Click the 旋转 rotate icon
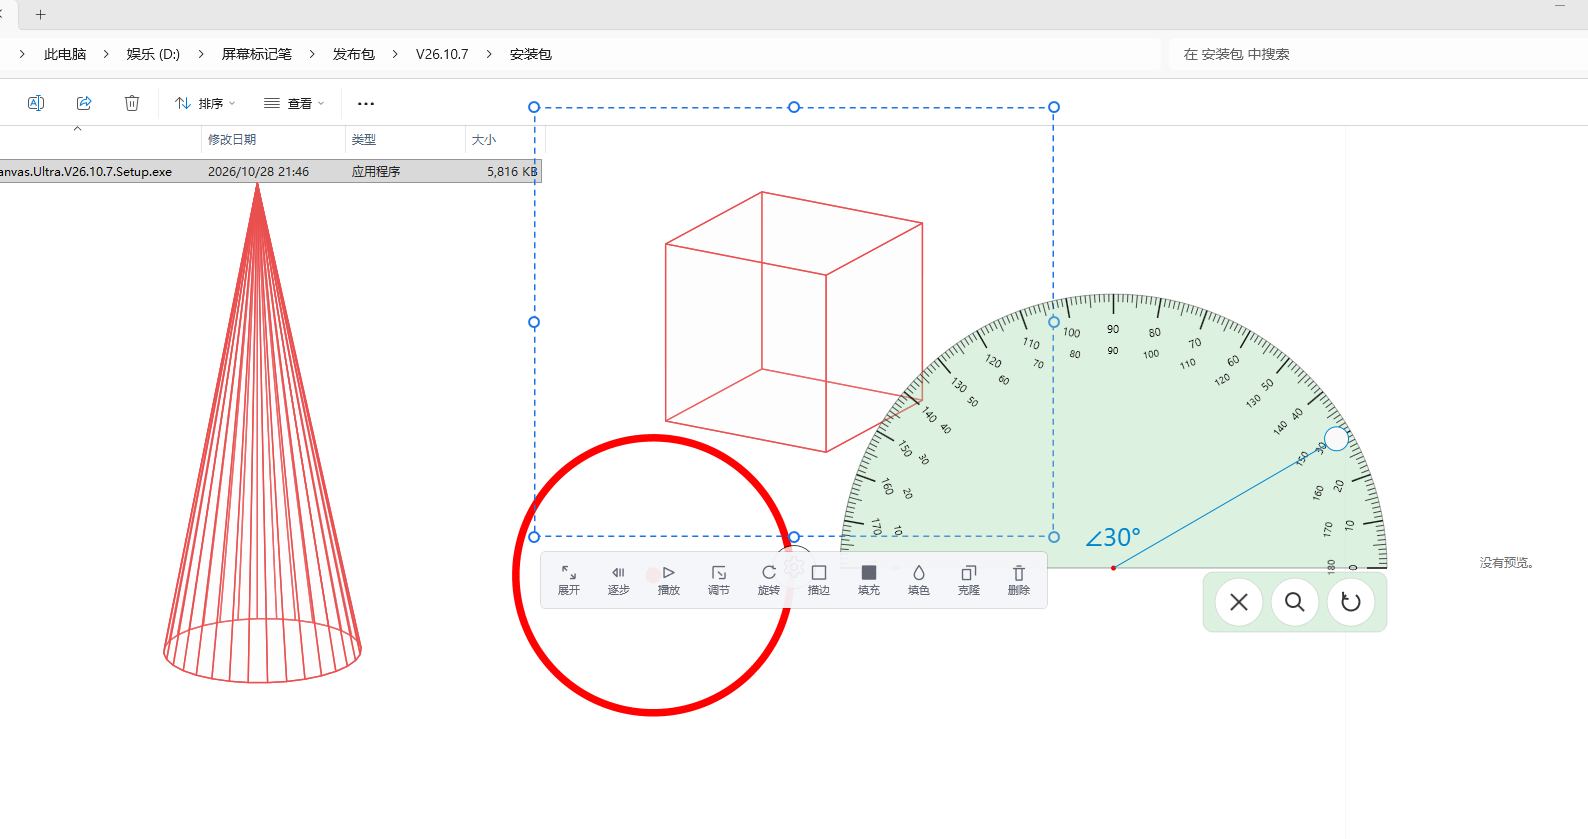The width and height of the screenshot is (1588, 839). tap(769, 580)
